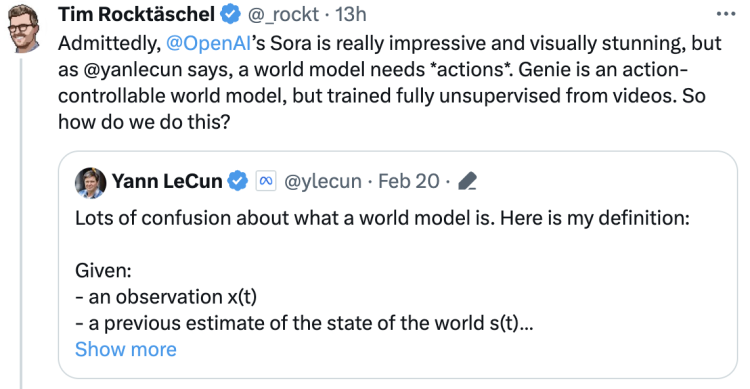Open the three-dot more options menu

point(726,14)
